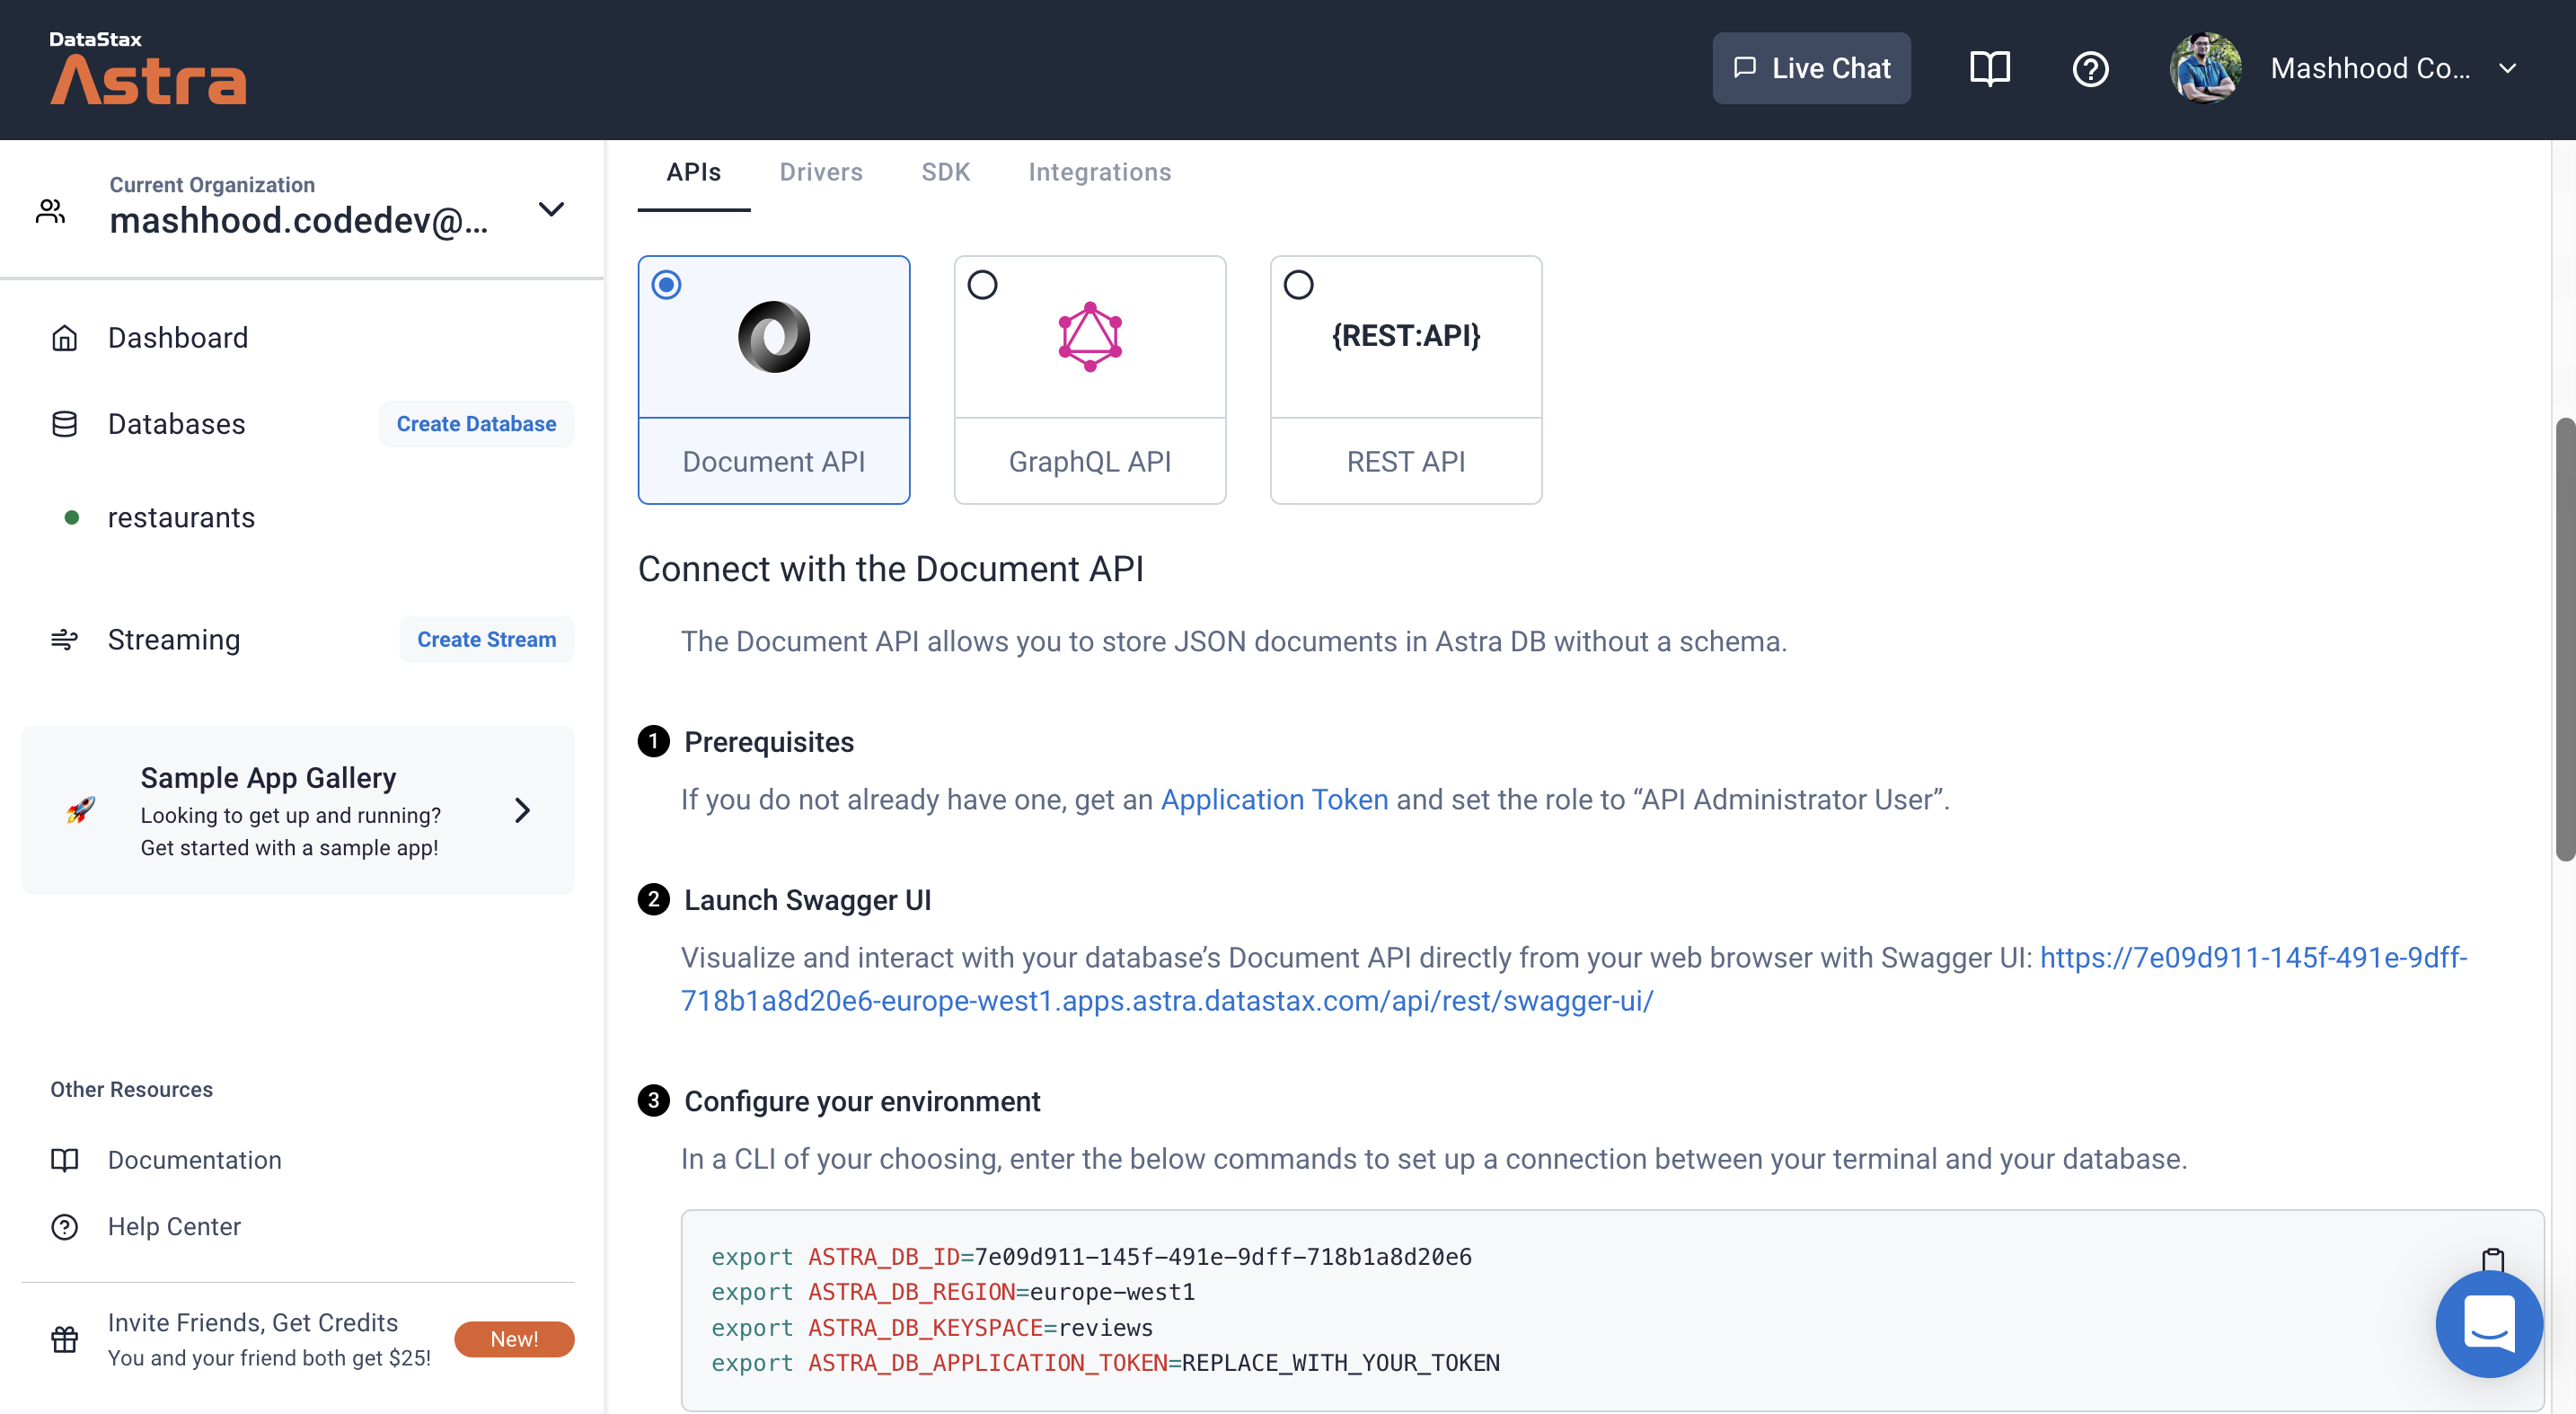2576x1414 pixels.
Task: Click the Launch Swagger UI heading
Action: (807, 899)
